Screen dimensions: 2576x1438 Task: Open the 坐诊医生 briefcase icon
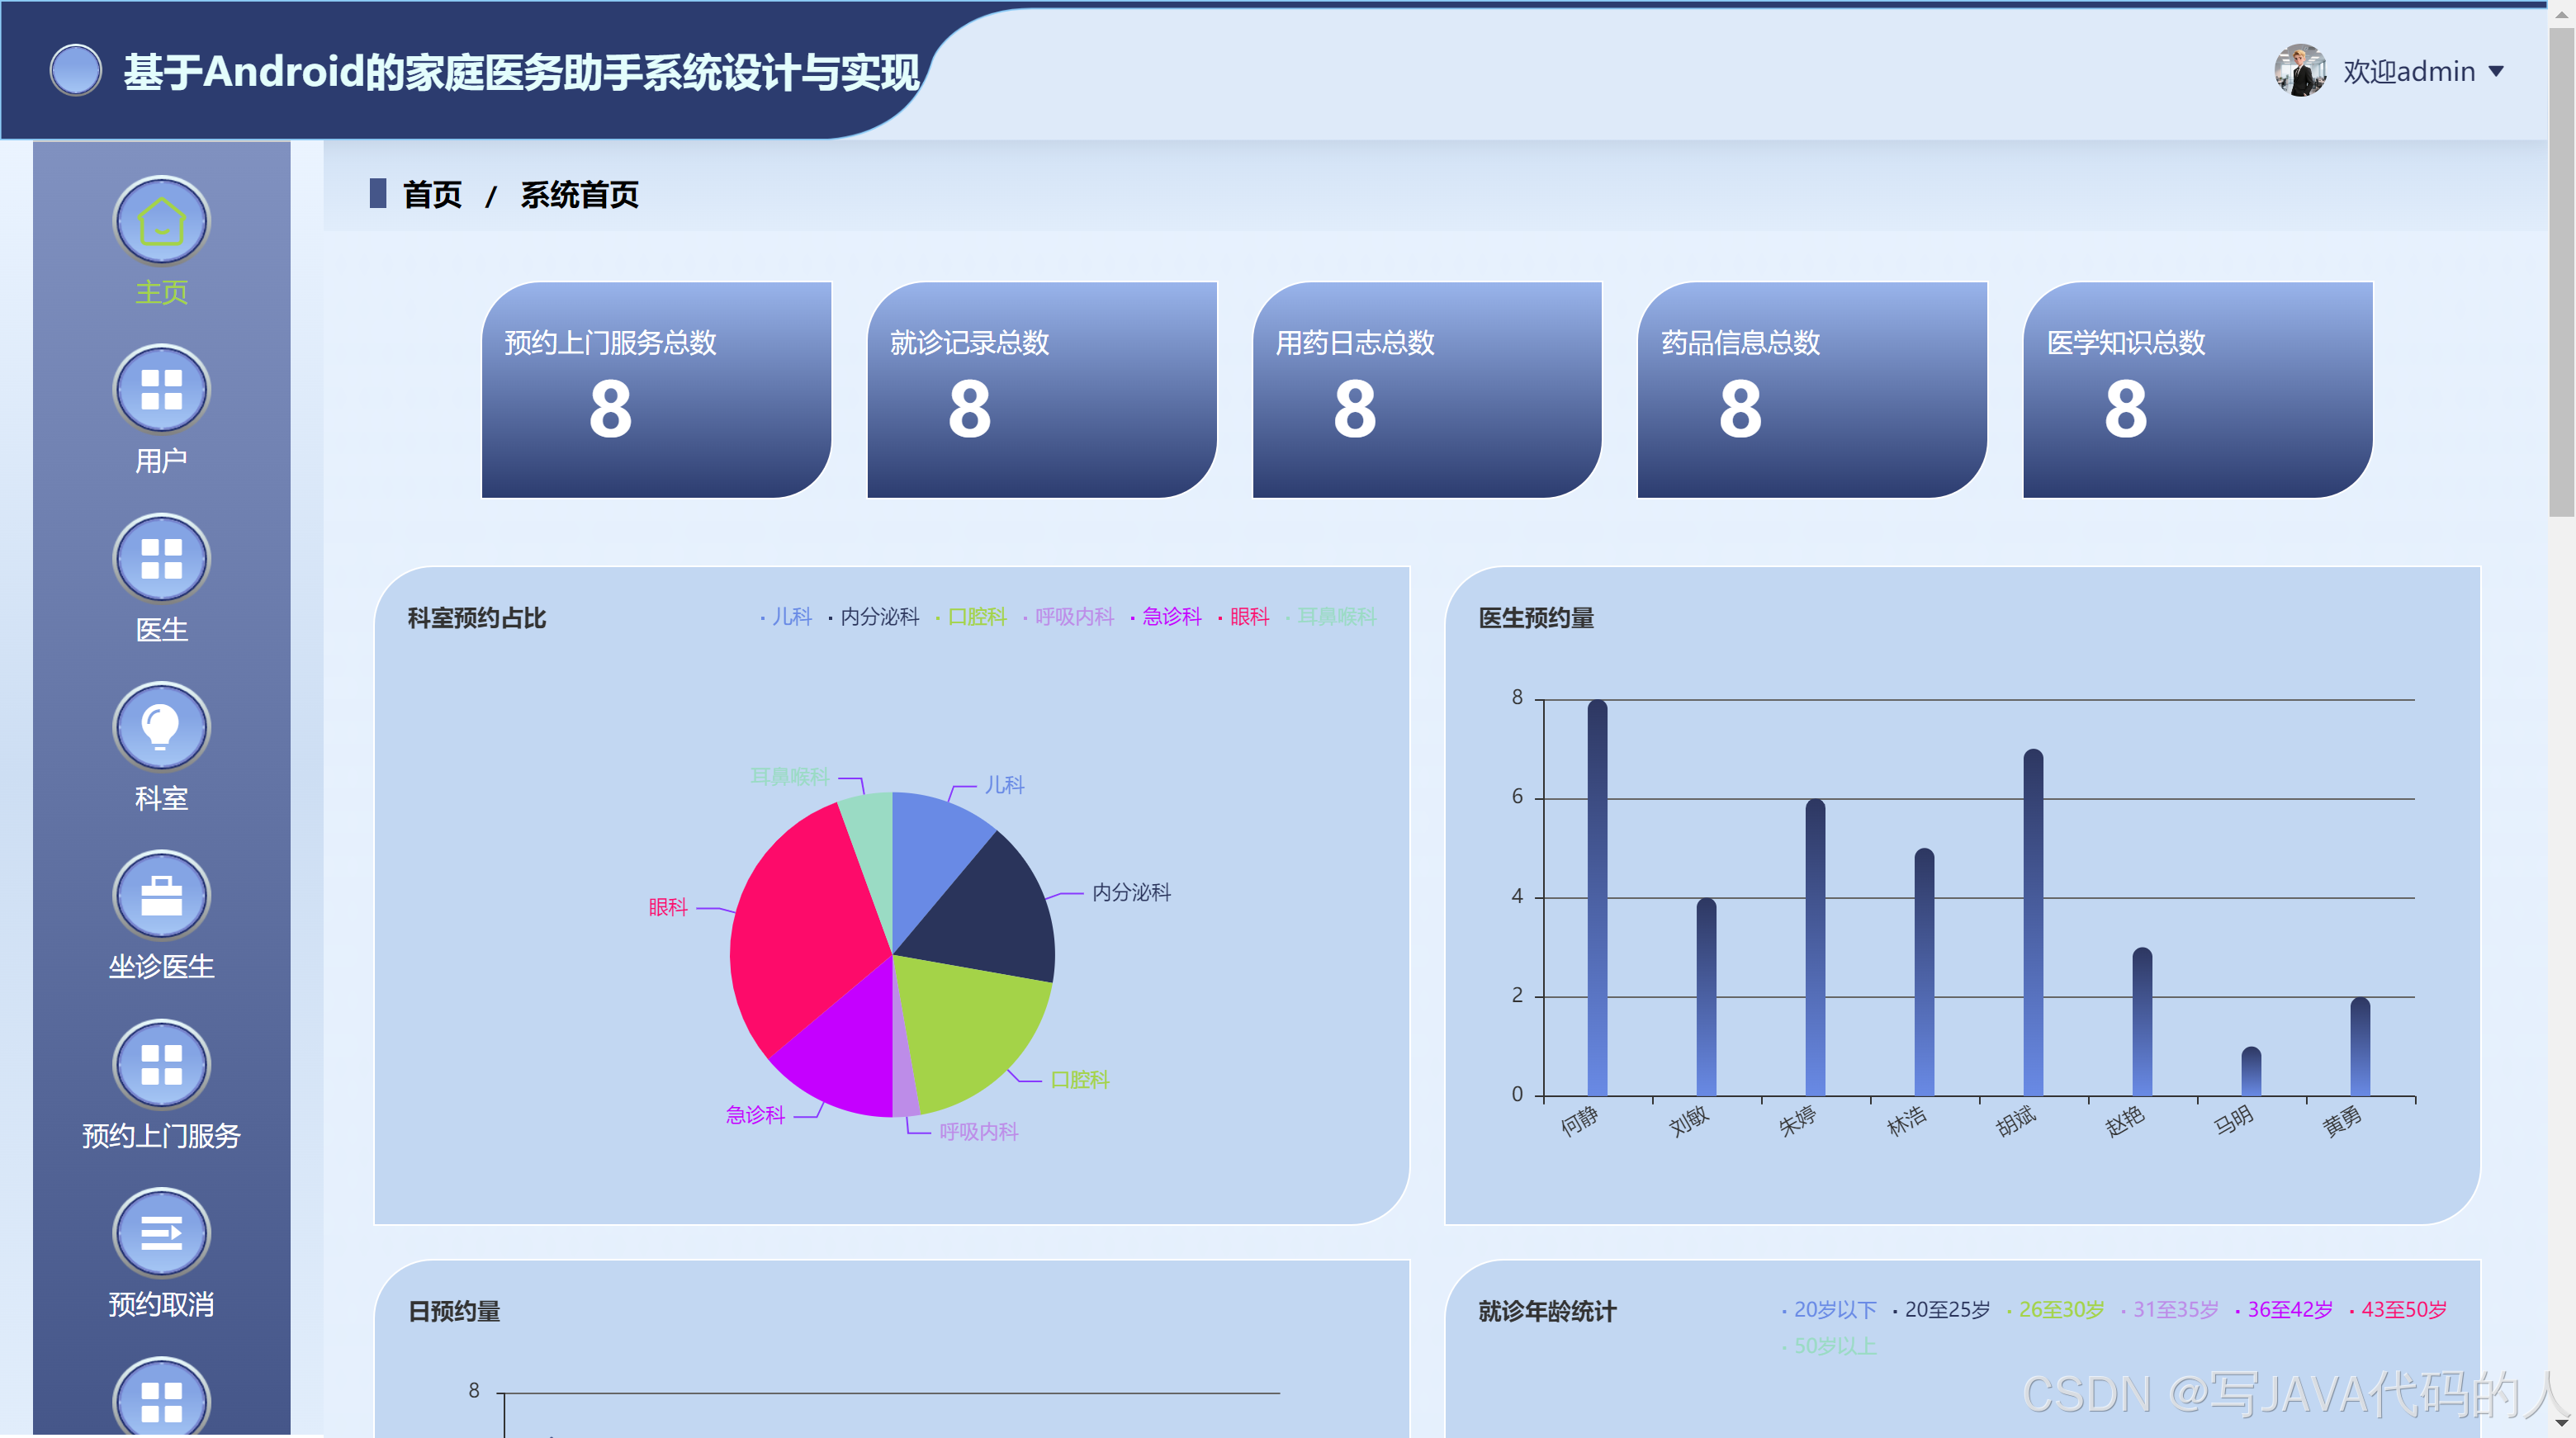(x=161, y=895)
